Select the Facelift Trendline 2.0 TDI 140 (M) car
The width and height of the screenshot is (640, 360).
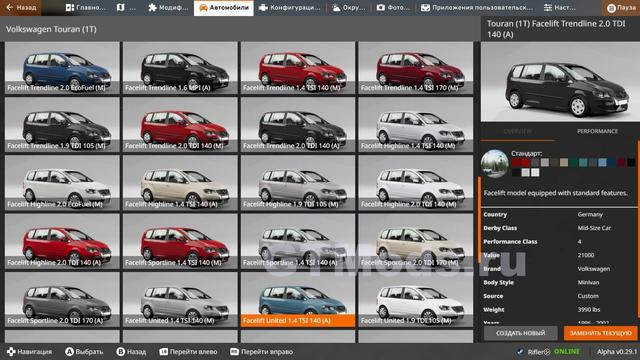coord(180,125)
